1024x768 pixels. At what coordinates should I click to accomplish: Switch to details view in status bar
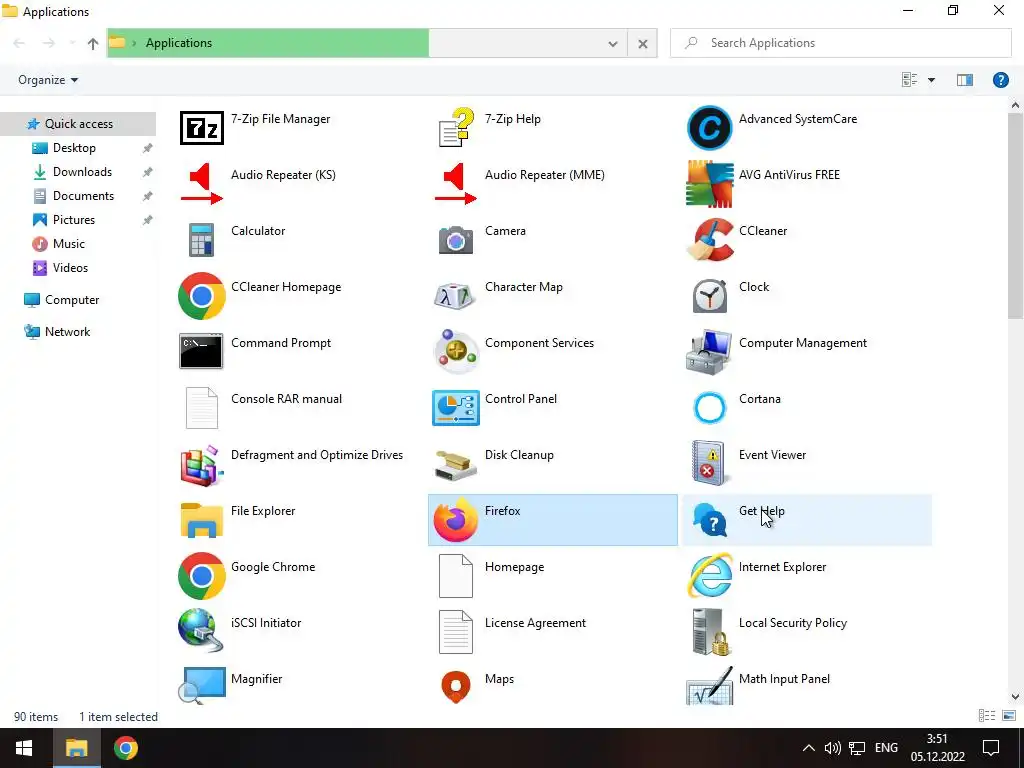pyautogui.click(x=986, y=716)
